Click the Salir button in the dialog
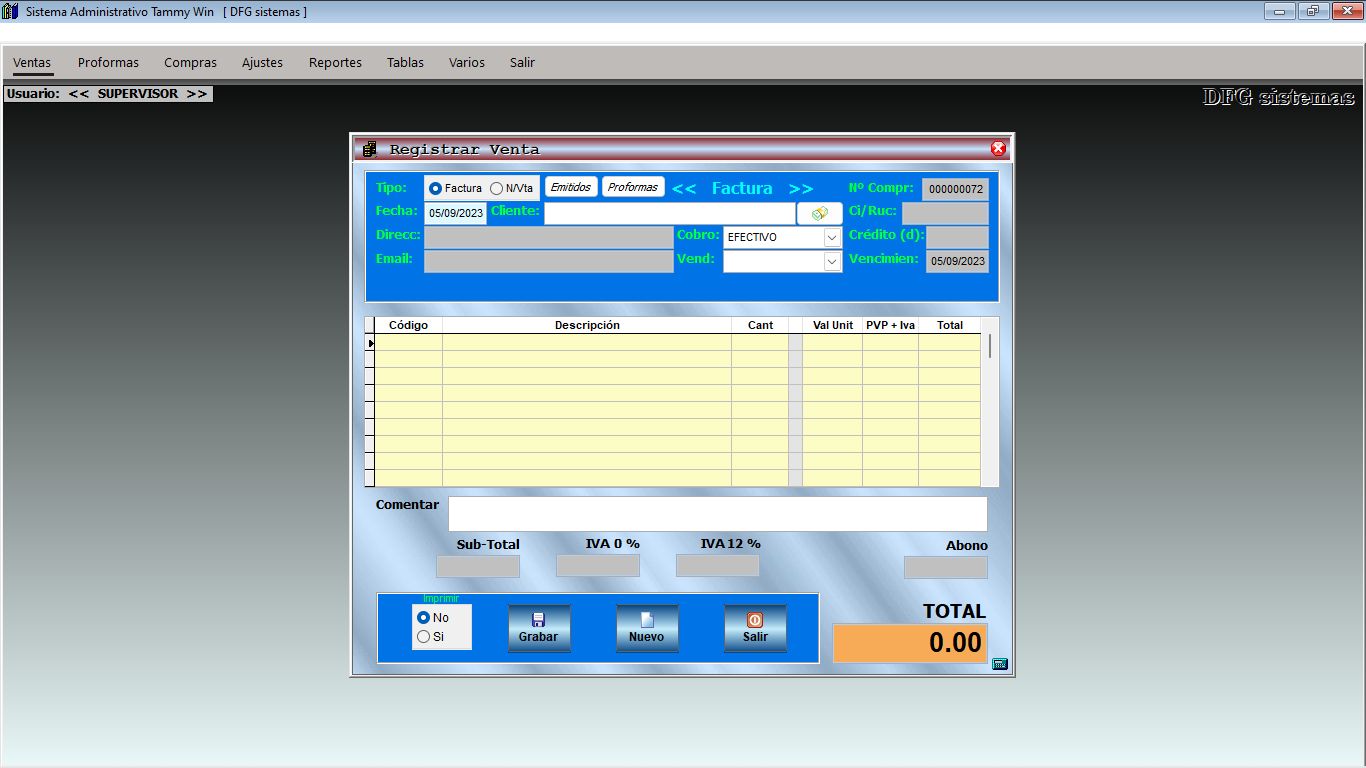The image size is (1366, 768). 755,628
